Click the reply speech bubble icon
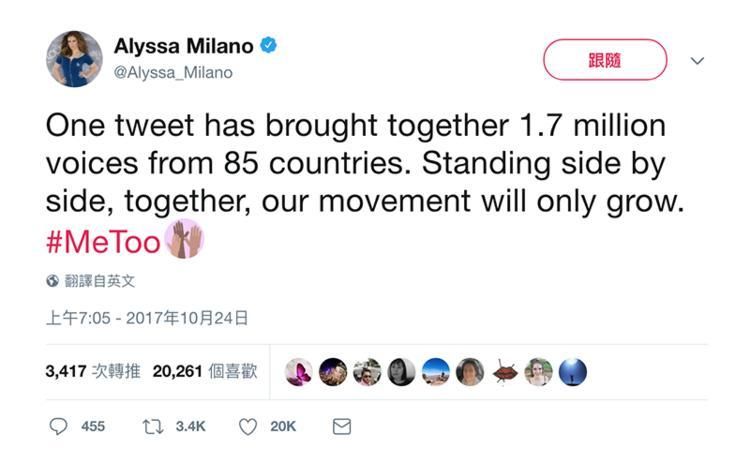This screenshot has width=750, height=463. (x=58, y=426)
